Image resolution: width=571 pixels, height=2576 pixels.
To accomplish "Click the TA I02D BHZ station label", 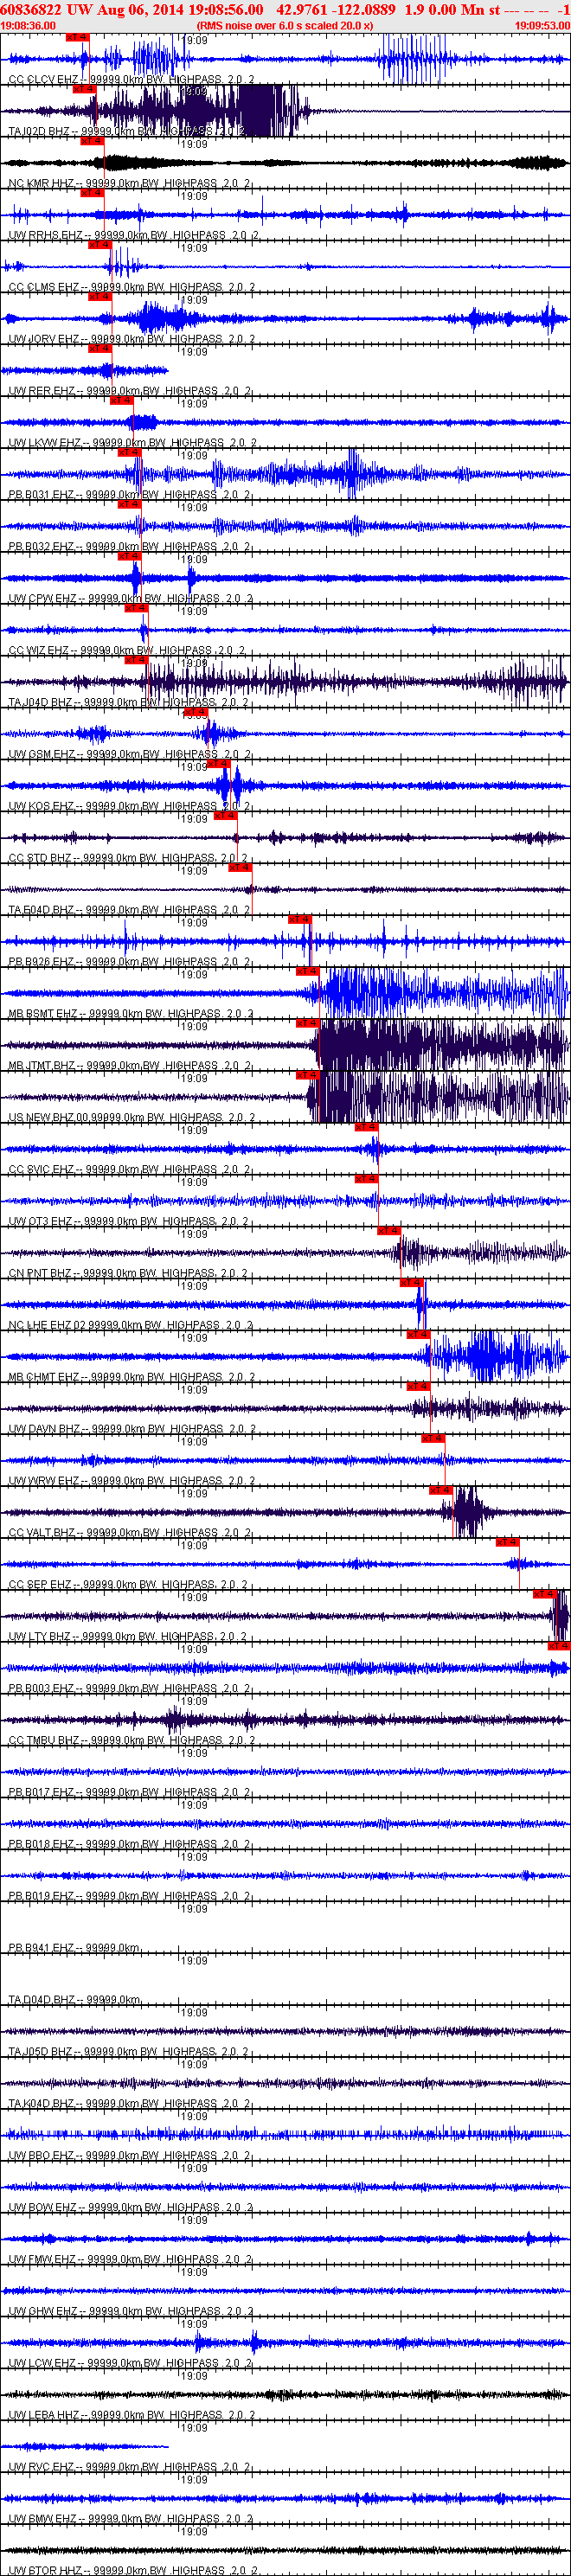I will point(127,131).
